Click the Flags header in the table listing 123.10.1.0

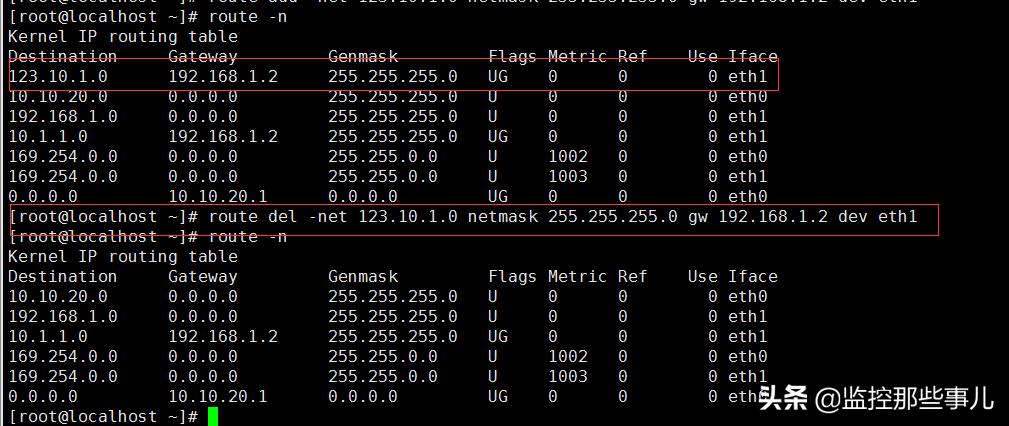[512, 57]
